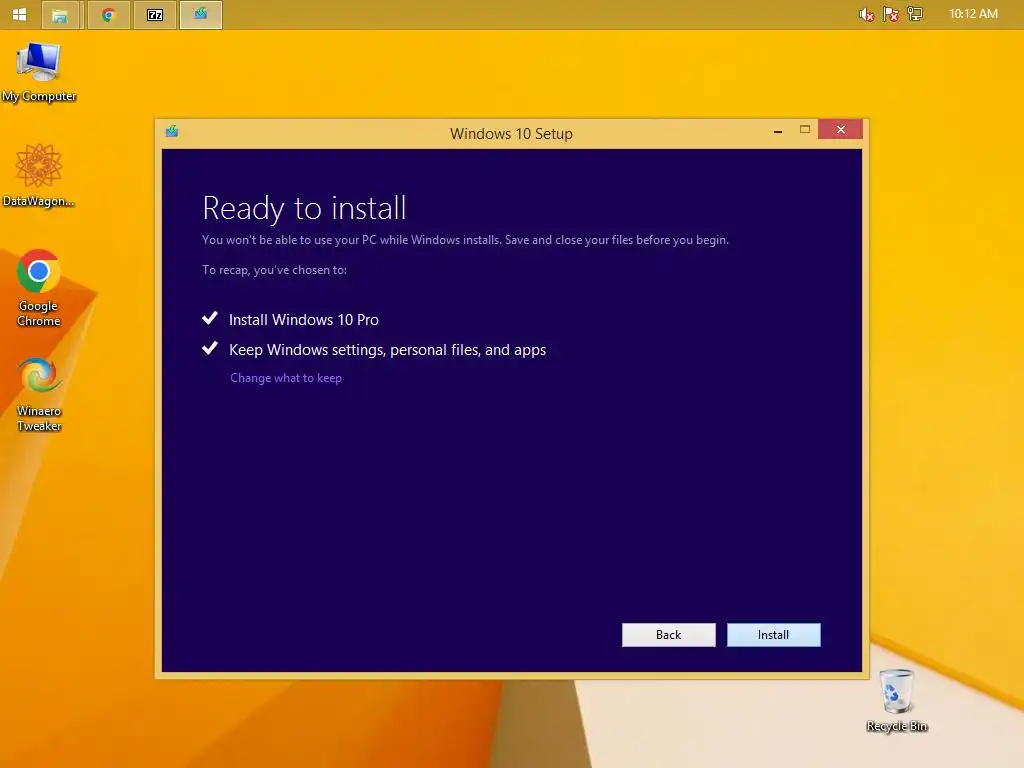Click the Ready to install heading
Screen dimensions: 1024x768
[x=304, y=208]
